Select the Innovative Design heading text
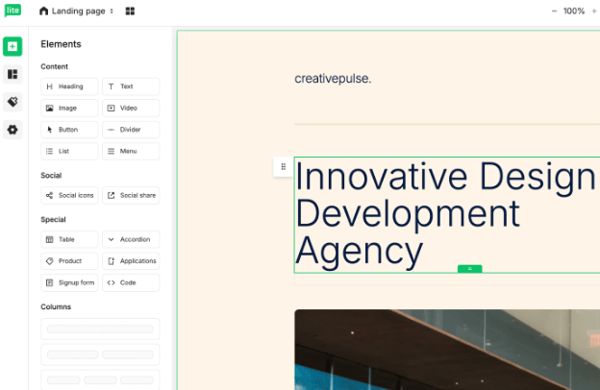 (446, 214)
